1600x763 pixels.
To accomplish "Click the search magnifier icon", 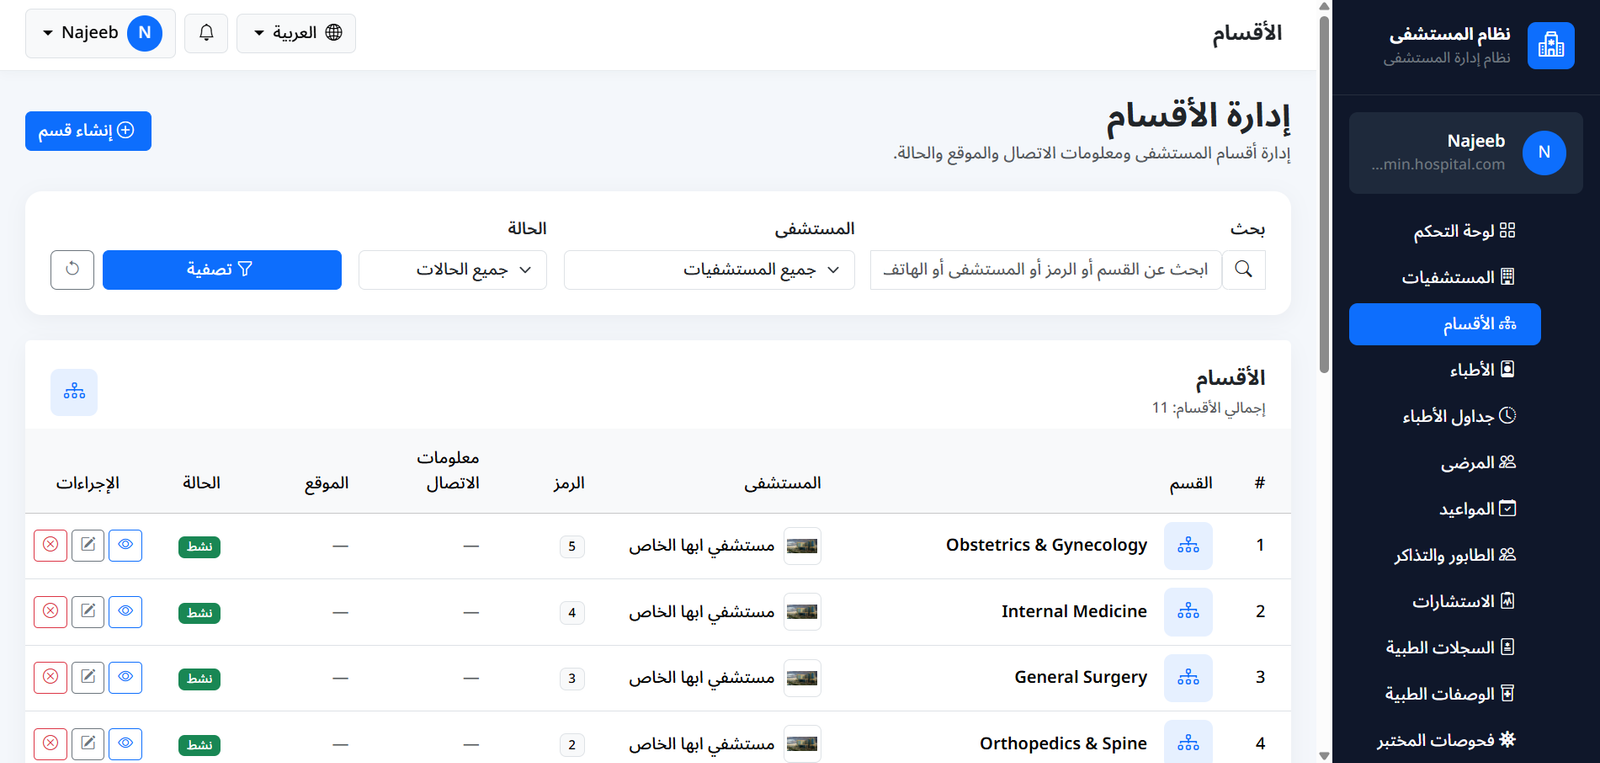I will [1244, 270].
